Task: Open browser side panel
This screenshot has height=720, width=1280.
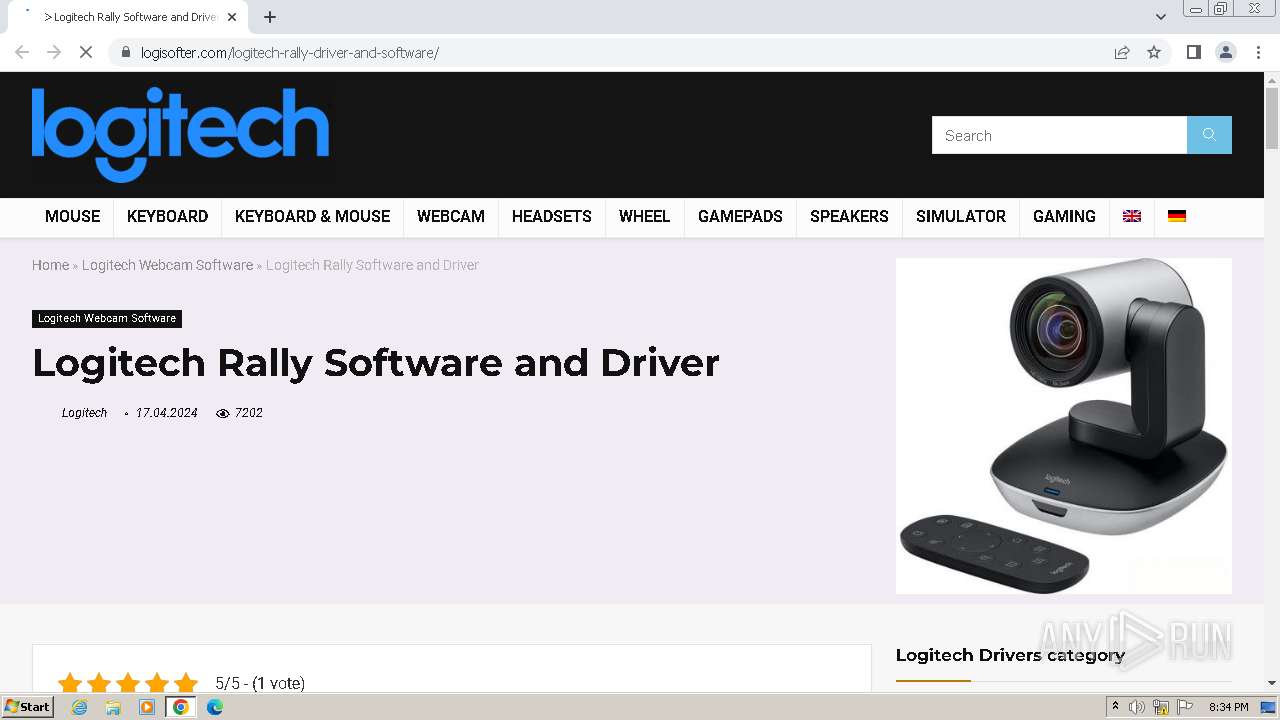Action: point(1193,52)
